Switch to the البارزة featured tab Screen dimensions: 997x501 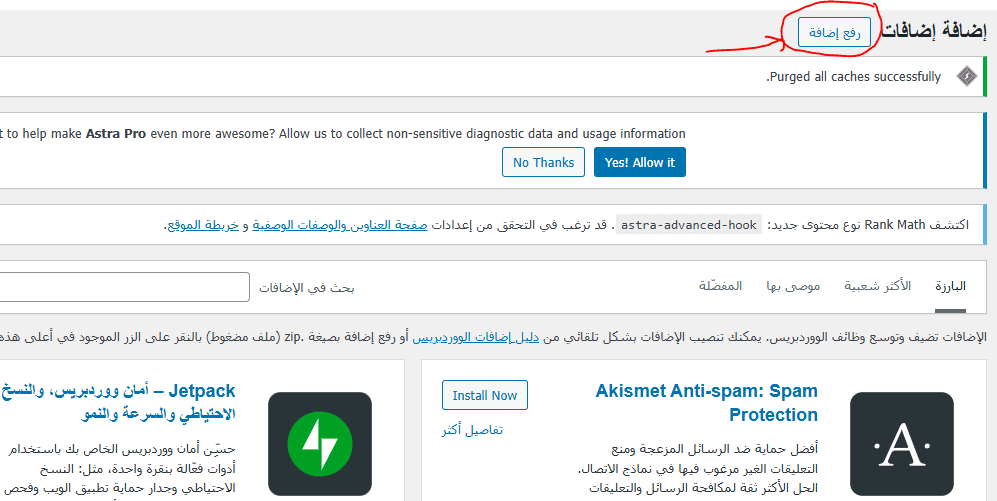[951, 286]
